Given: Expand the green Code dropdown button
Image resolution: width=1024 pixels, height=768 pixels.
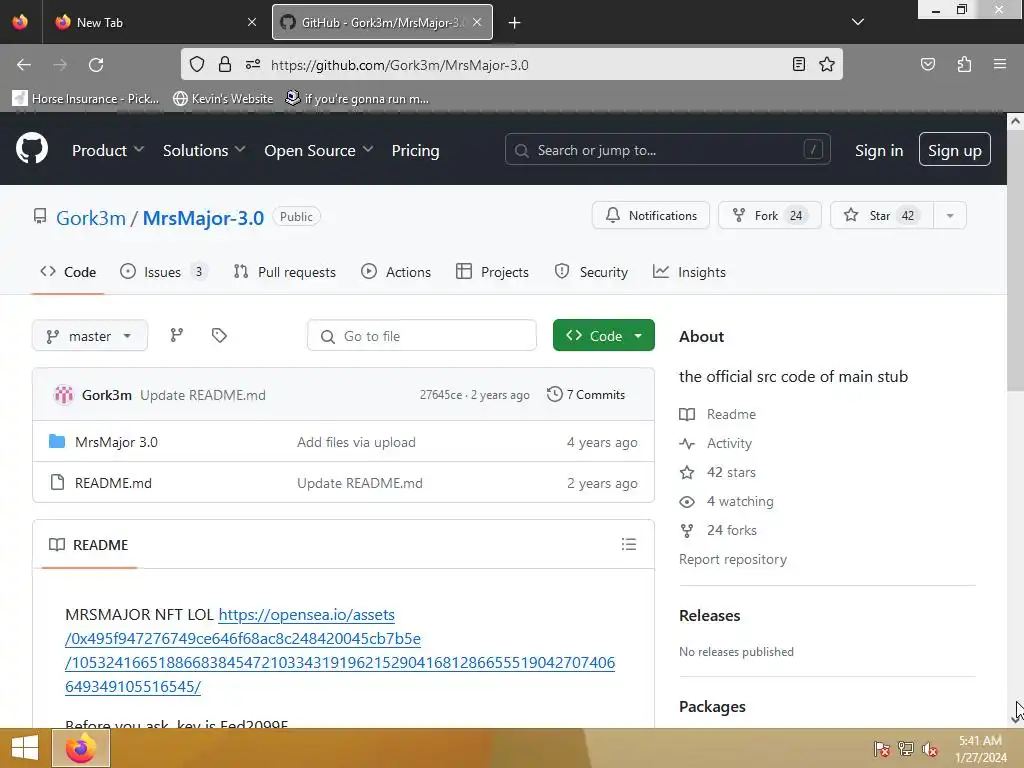Looking at the screenshot, I should coord(603,335).
